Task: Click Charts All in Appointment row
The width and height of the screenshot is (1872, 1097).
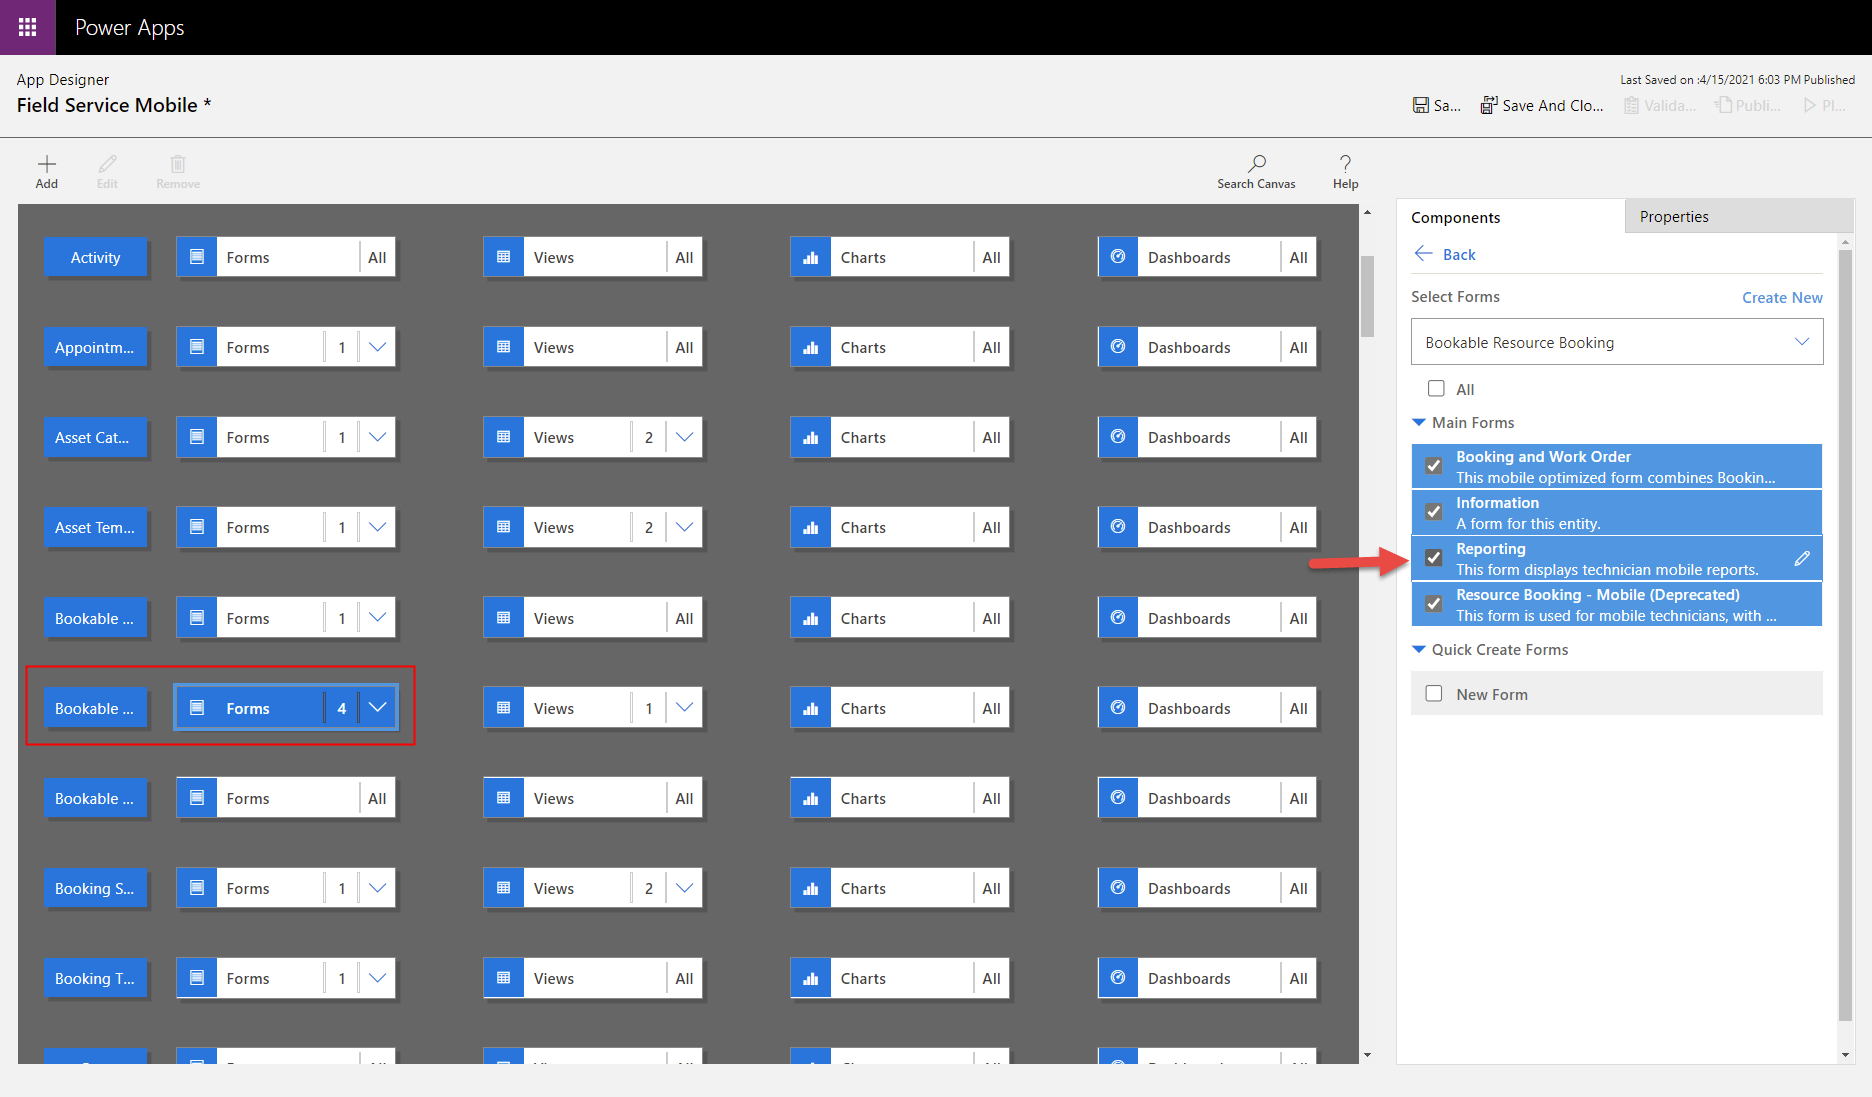Action: (x=992, y=347)
